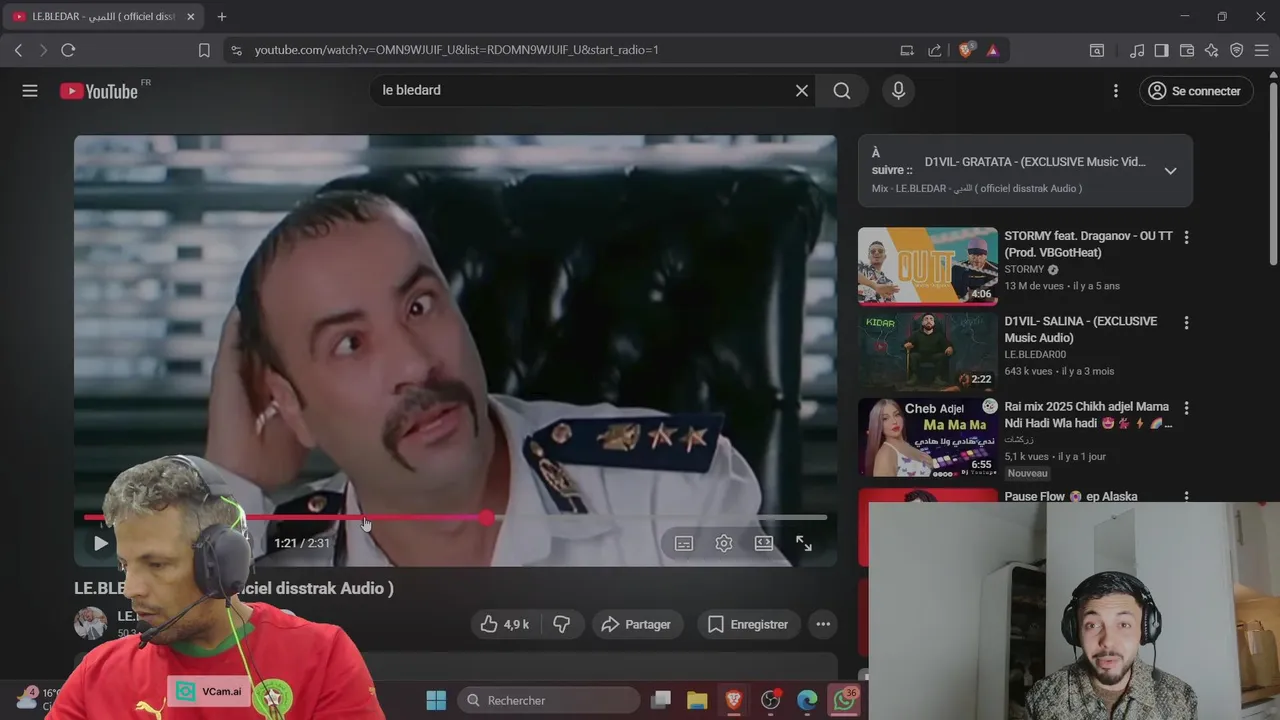The height and width of the screenshot is (720, 1280).
Task: Click the address bar URL
Action: [x=456, y=50]
